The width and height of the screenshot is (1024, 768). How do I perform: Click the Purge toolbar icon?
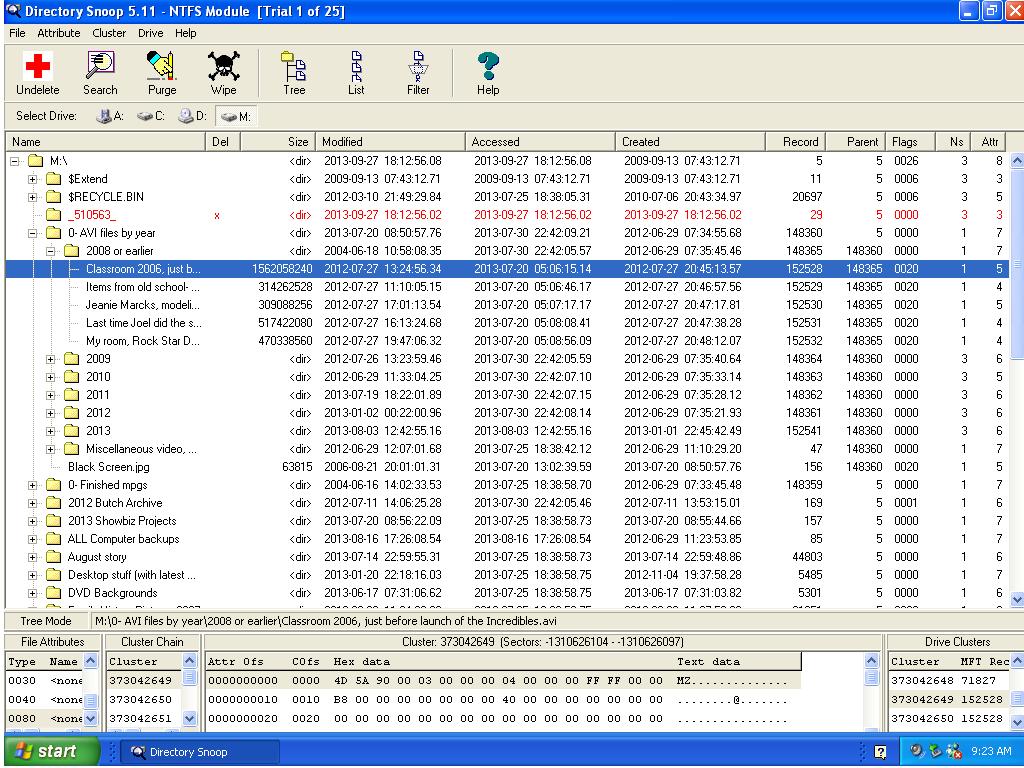point(161,66)
